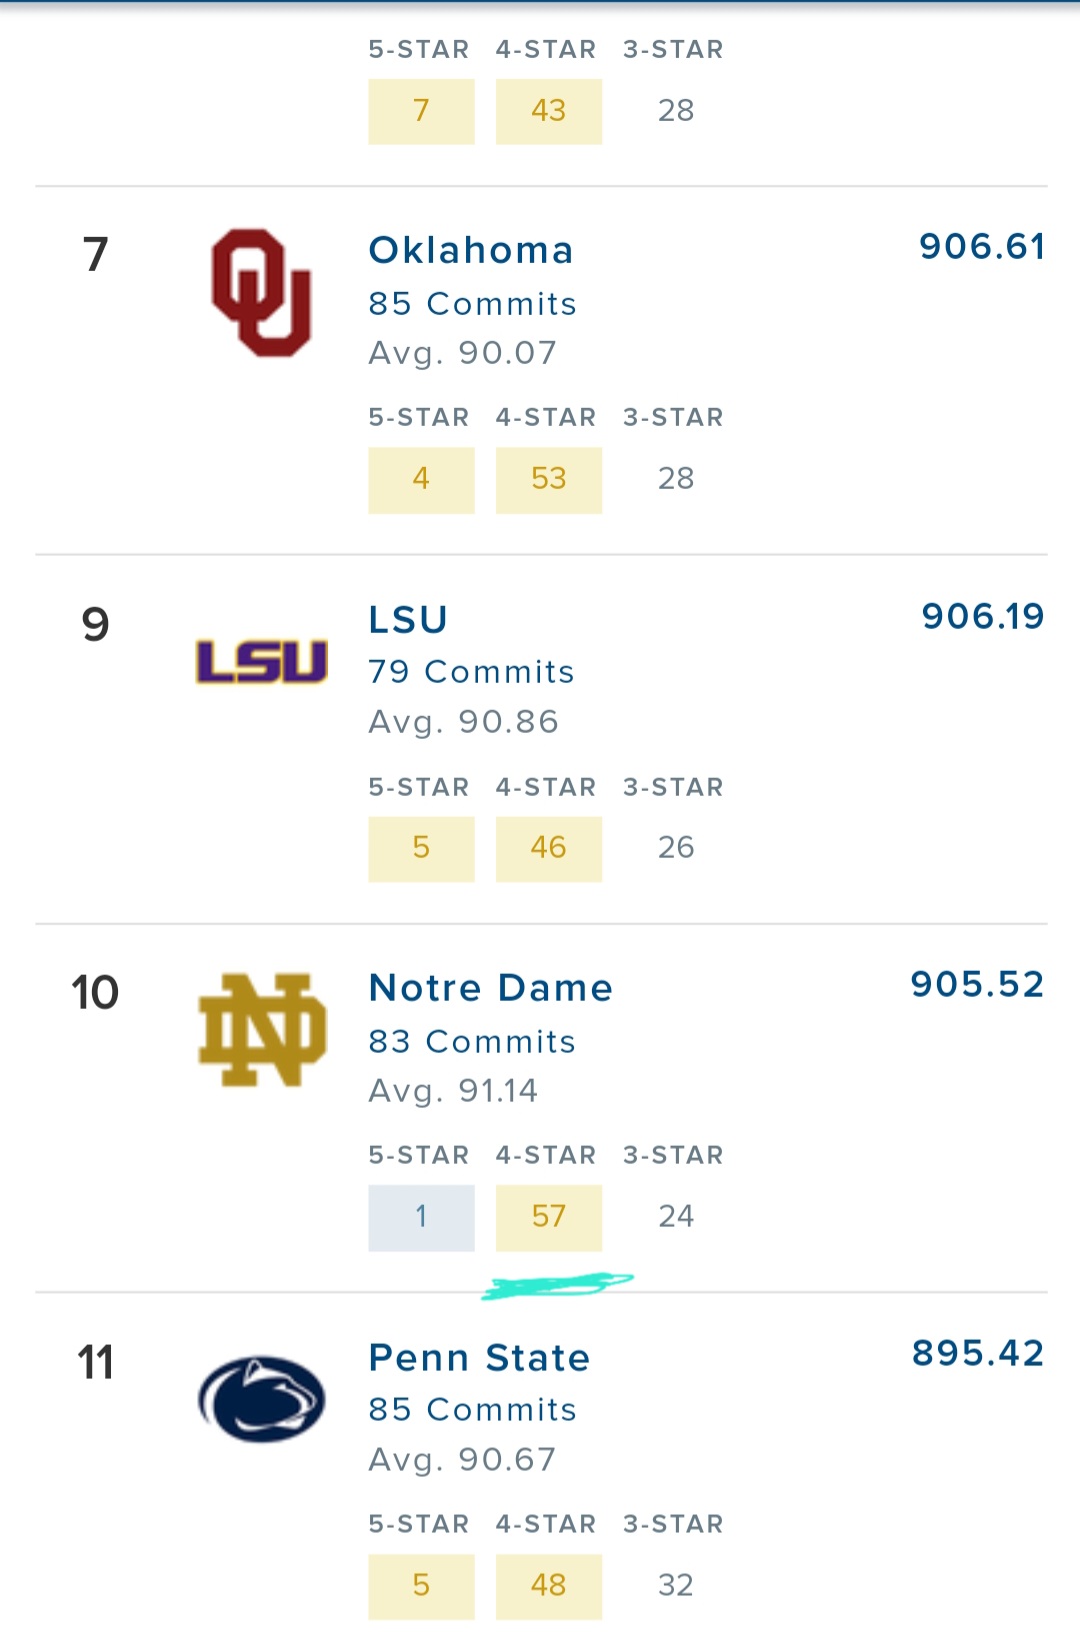Image resolution: width=1080 pixels, height=1638 pixels.
Task: Tap the Oklahoma Sooners logo
Action: 261,293
